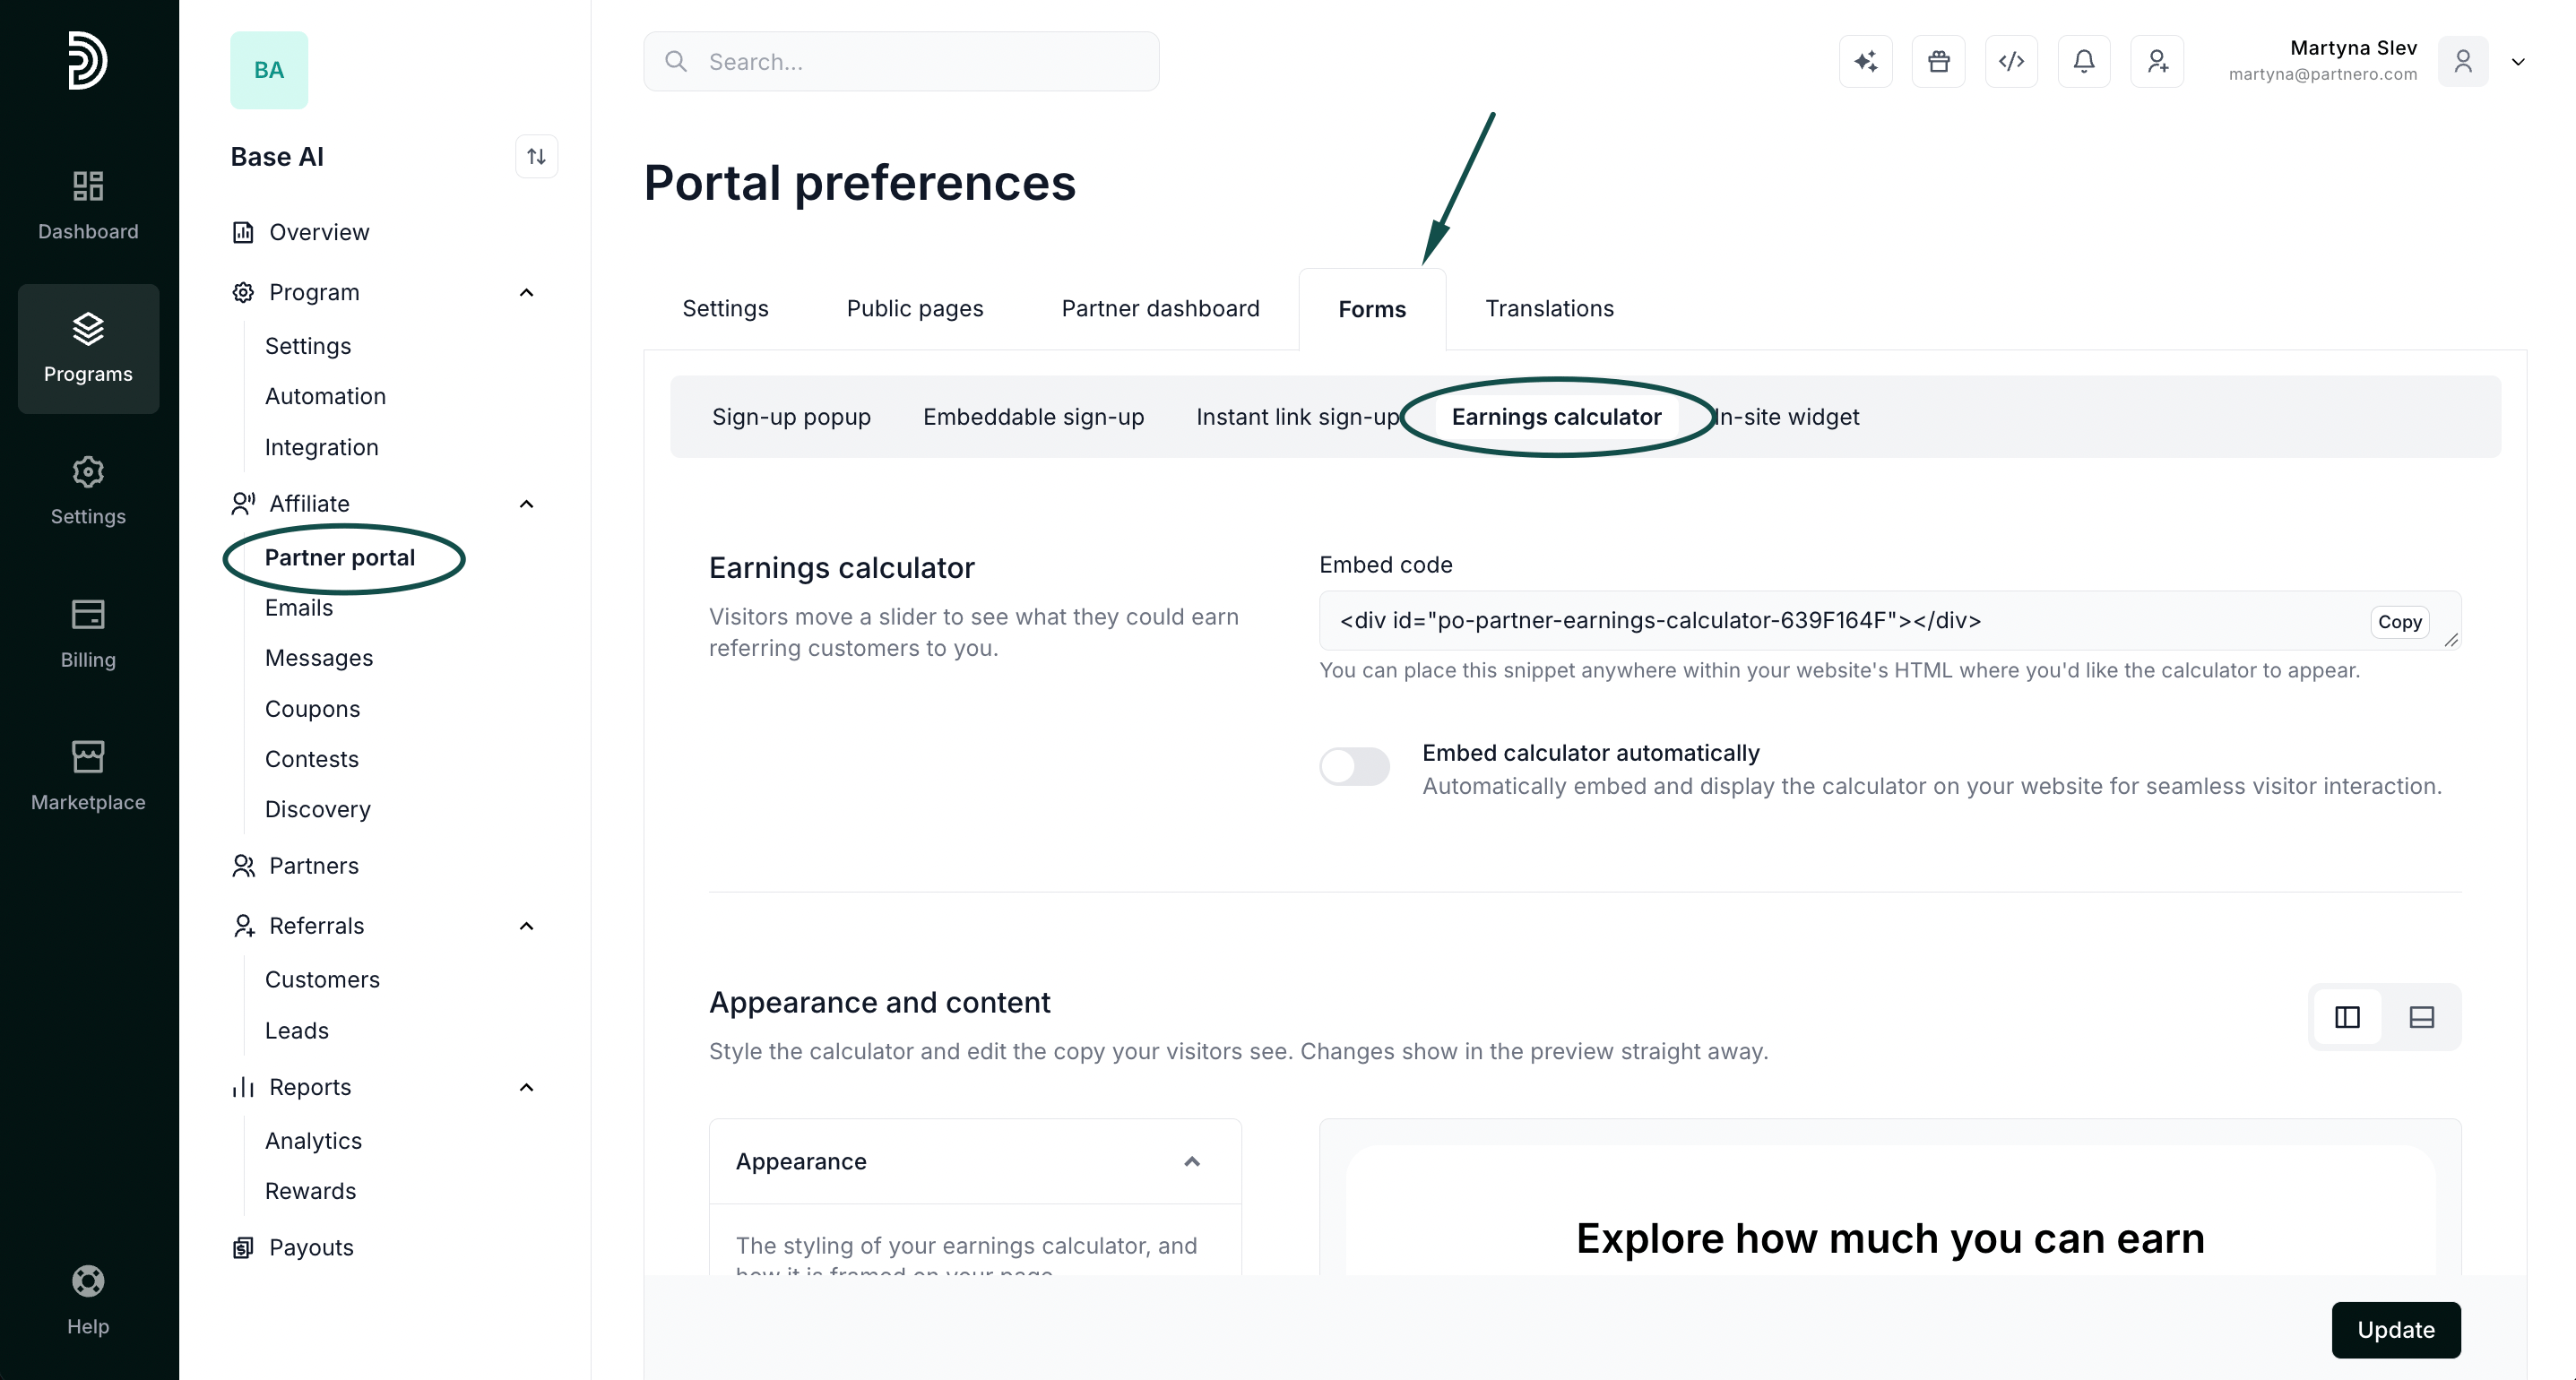
Task: Copy the embed code
Action: coord(2399,622)
